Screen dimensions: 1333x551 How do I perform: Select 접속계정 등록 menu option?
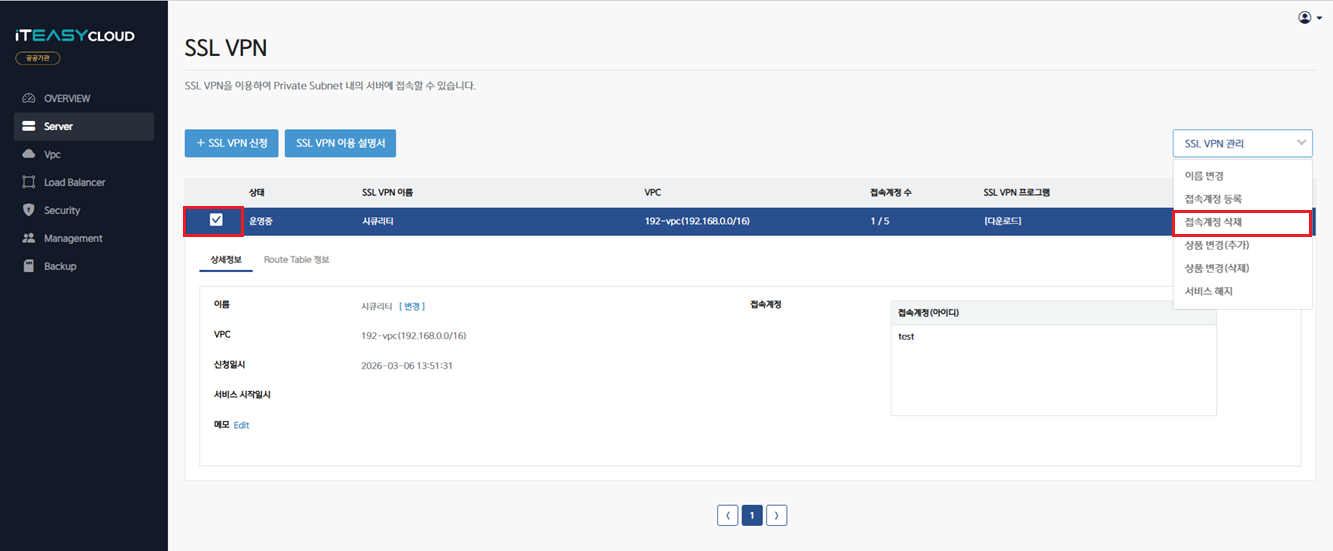1213,199
